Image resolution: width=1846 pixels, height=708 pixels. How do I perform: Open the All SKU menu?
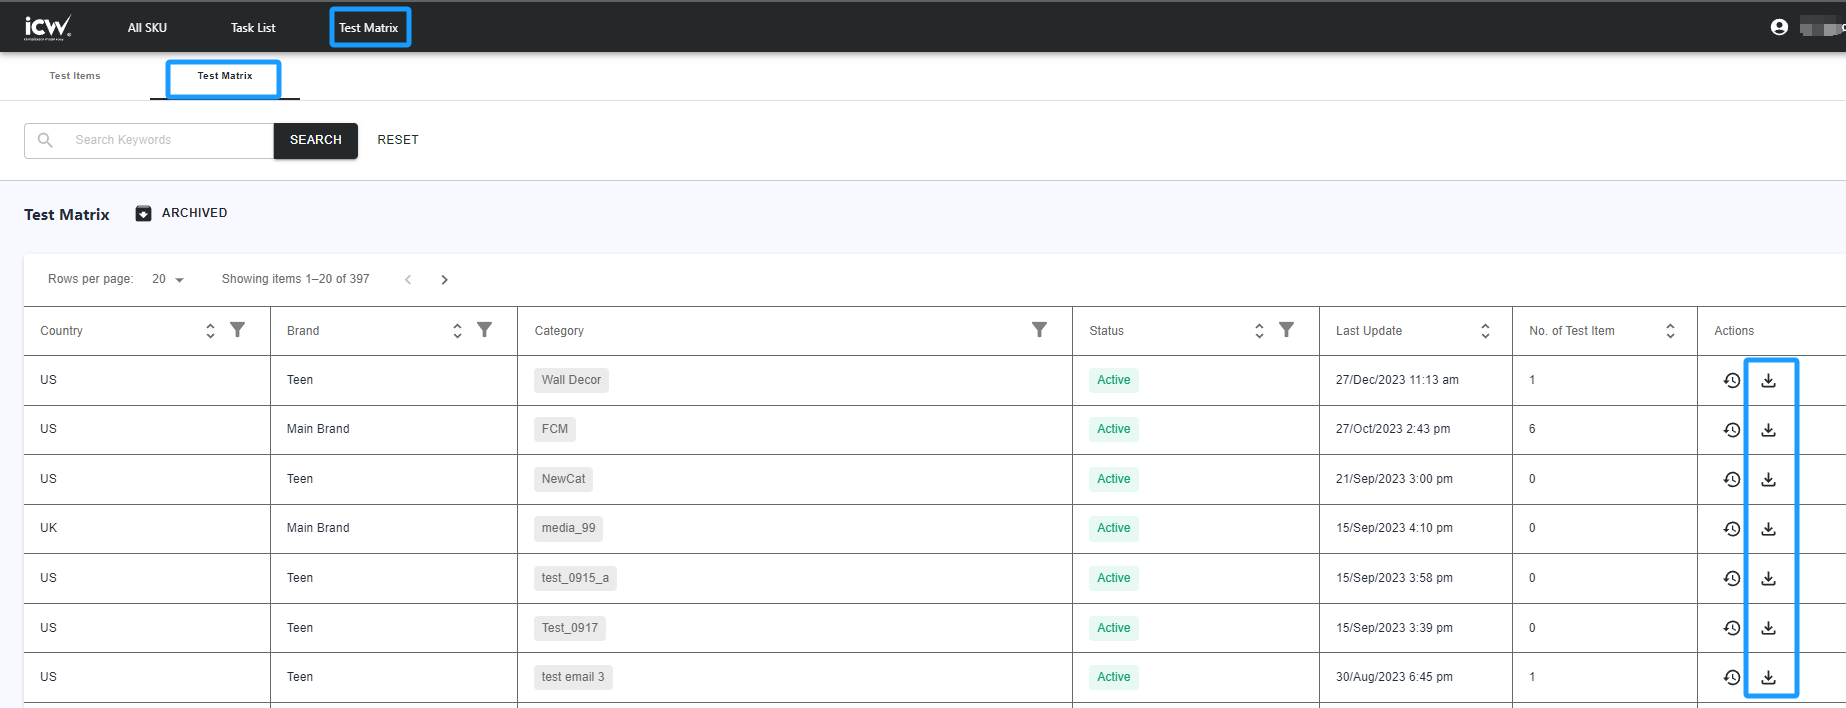click(147, 28)
